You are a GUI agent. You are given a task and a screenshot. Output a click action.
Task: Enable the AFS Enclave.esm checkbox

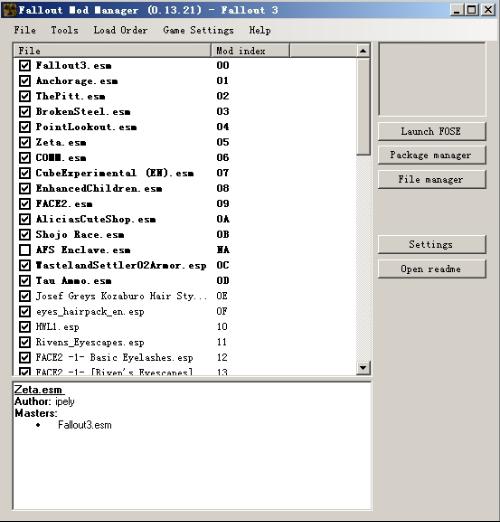[x=25, y=250]
